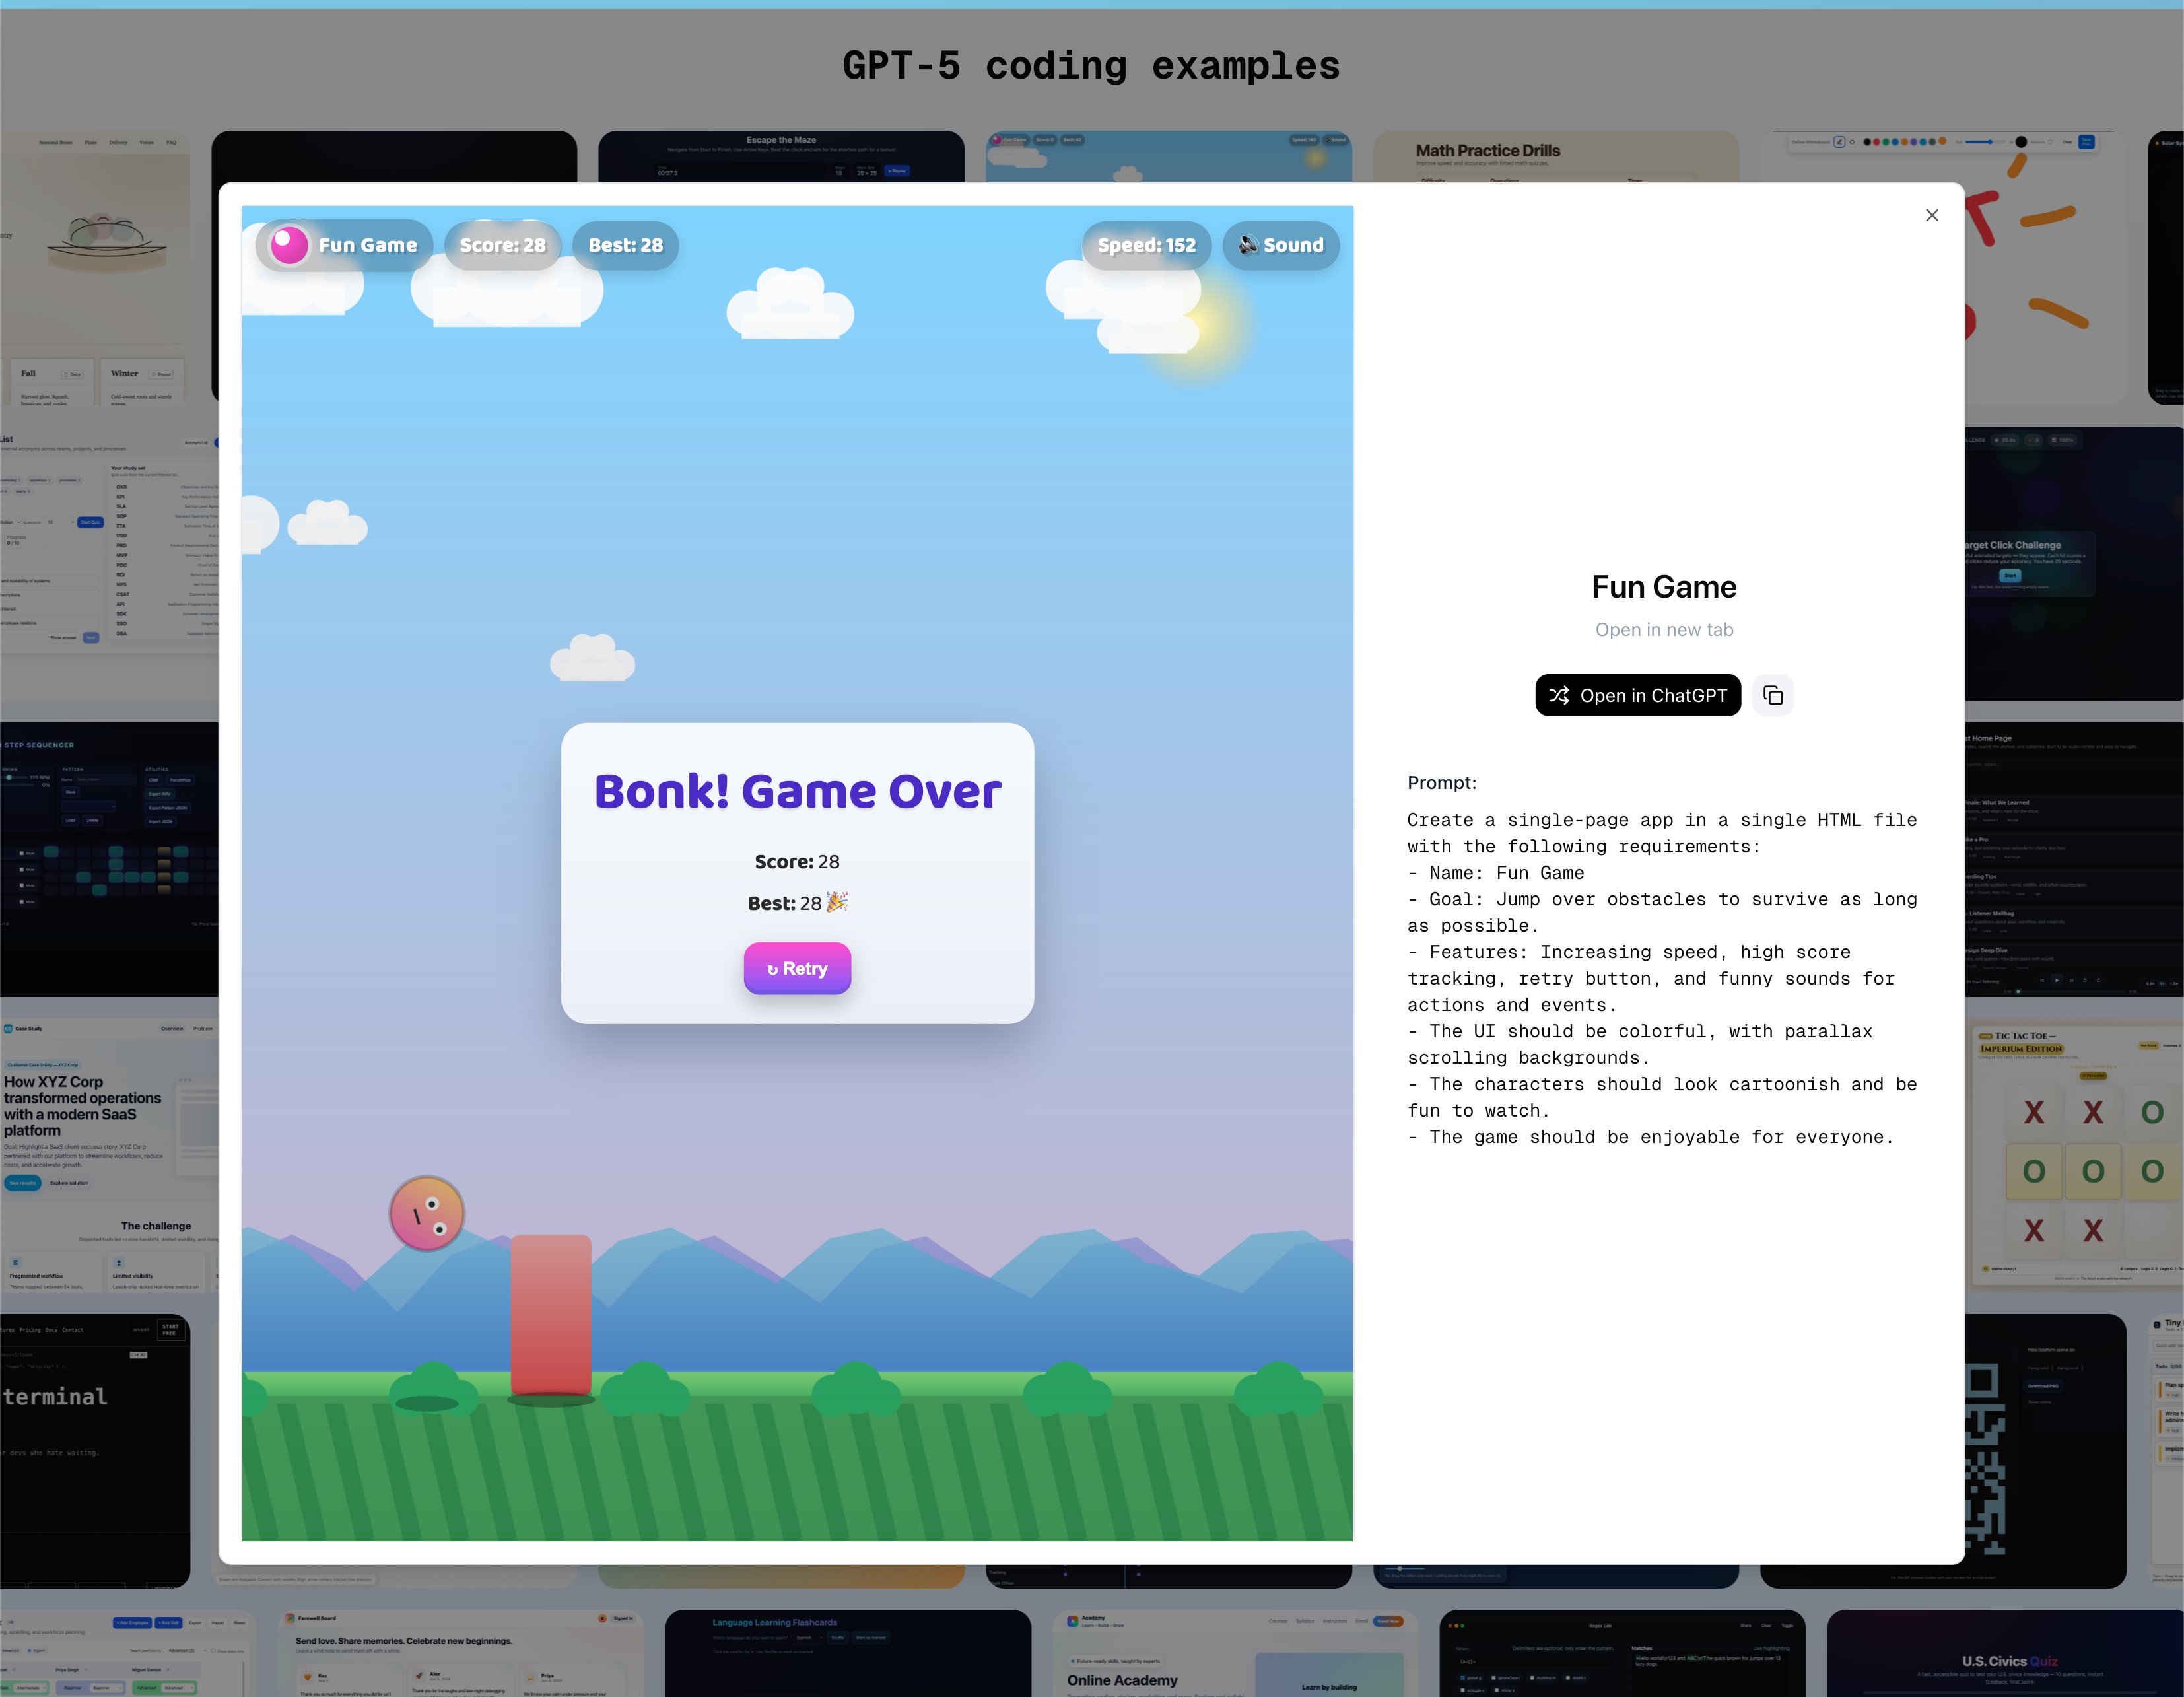Click the Score: 28 pill

click(502, 245)
